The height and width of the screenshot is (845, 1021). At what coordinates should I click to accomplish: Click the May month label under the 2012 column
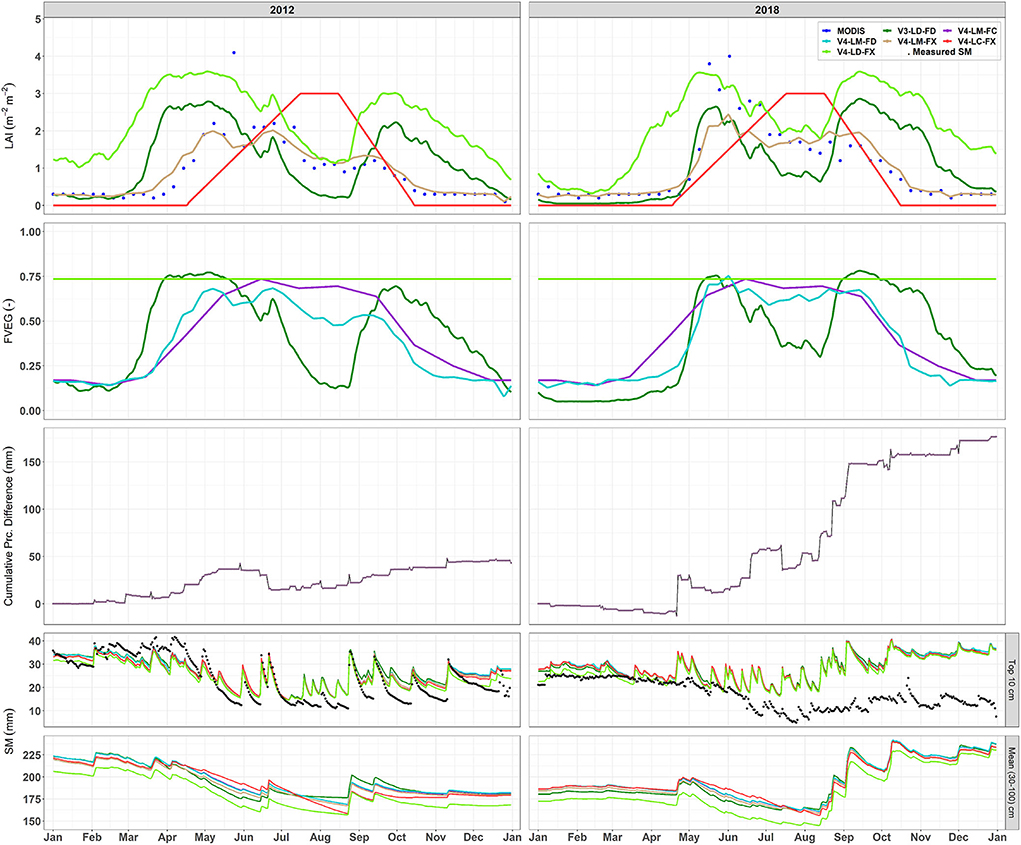[x=204, y=837]
